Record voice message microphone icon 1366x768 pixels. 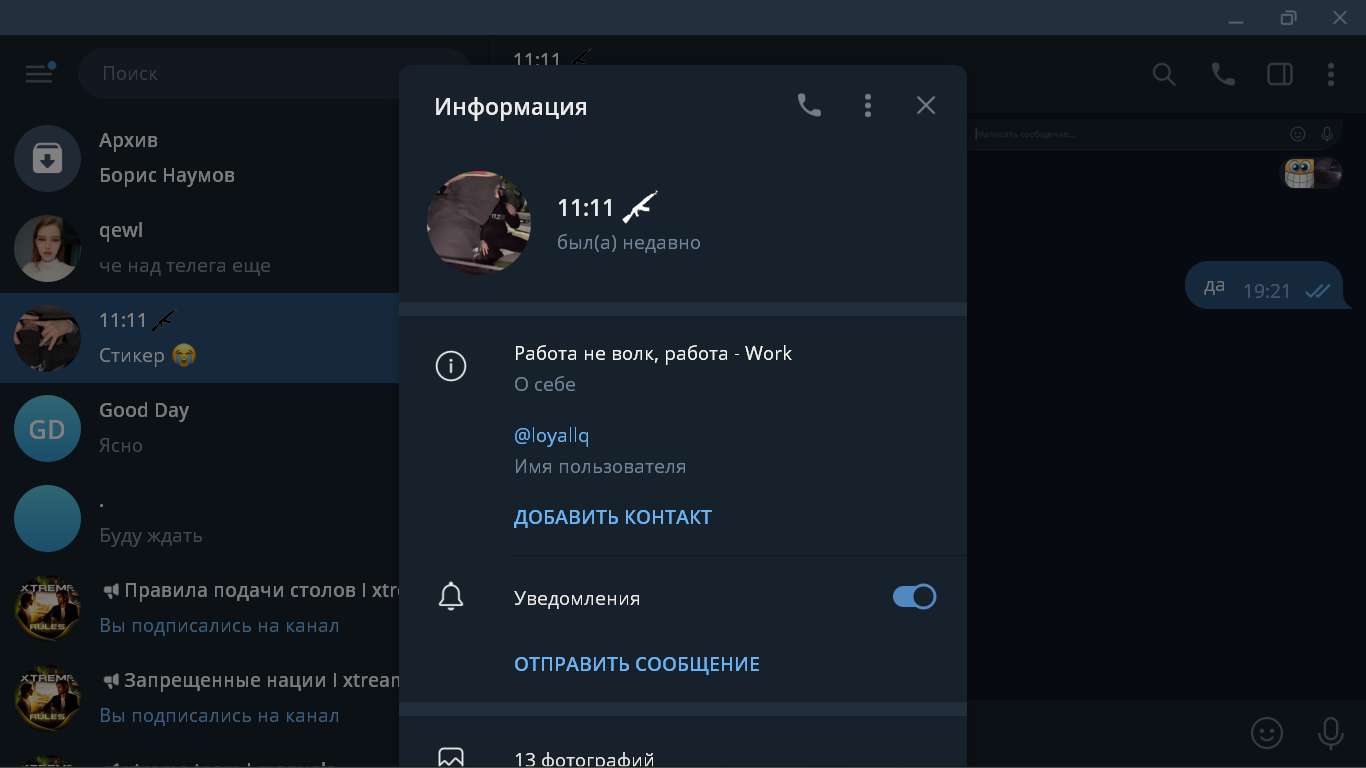(x=1330, y=733)
